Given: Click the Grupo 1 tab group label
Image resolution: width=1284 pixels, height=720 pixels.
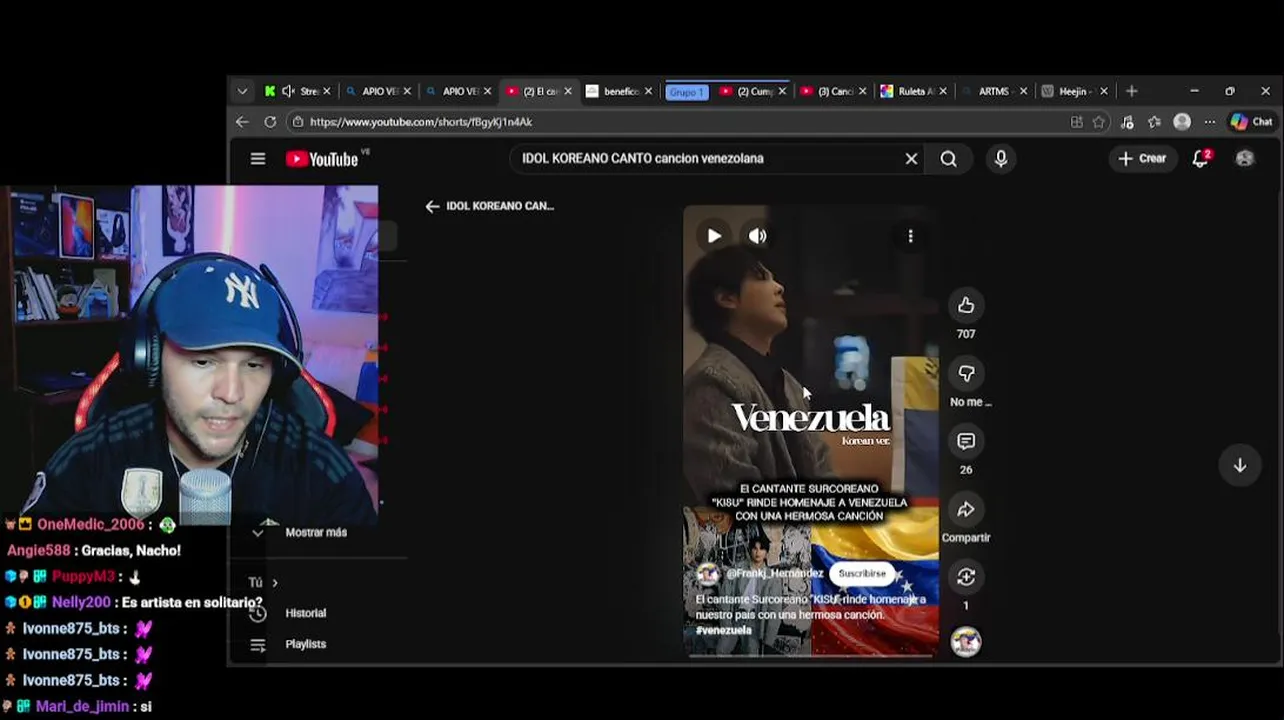Looking at the screenshot, I should point(687,92).
